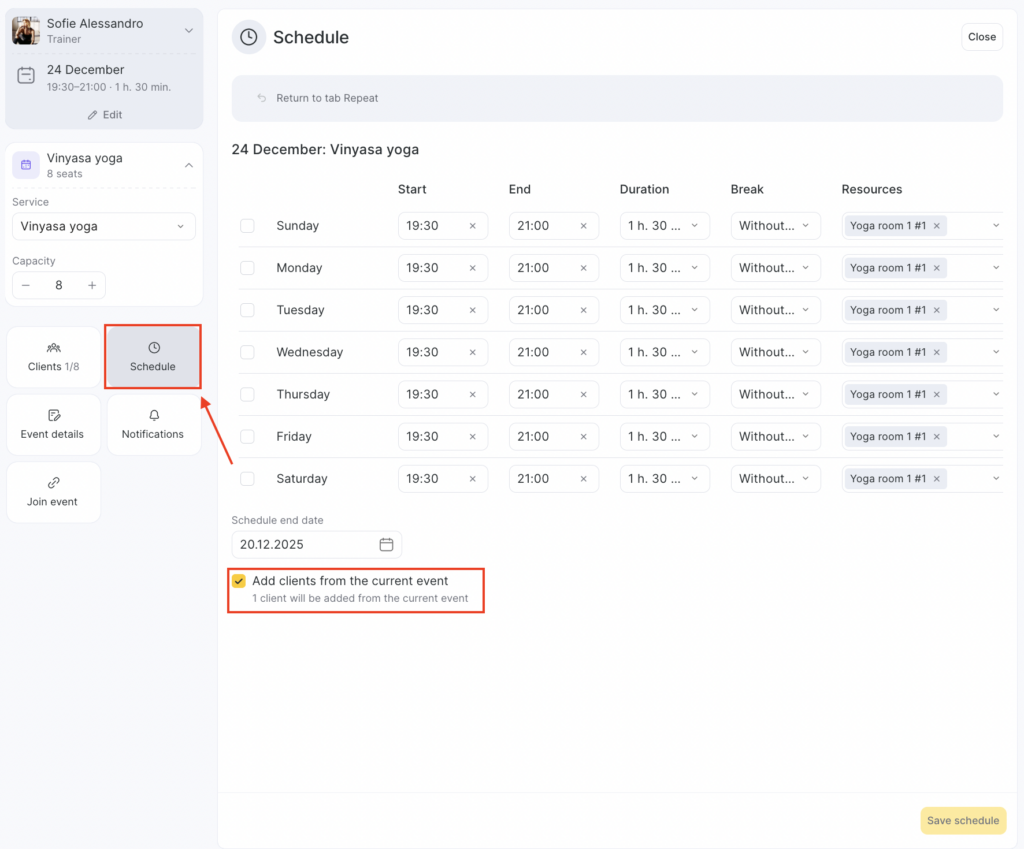
Task: Clear the Monday end time with x icon
Action: point(584,268)
